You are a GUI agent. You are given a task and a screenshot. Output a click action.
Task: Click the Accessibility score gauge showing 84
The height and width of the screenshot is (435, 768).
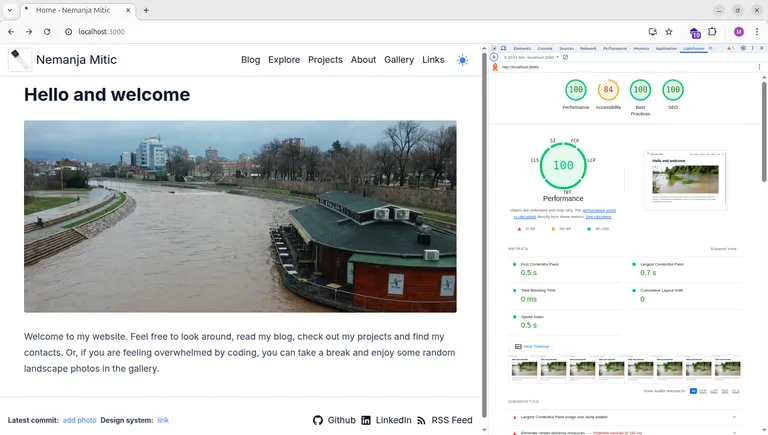(608, 91)
